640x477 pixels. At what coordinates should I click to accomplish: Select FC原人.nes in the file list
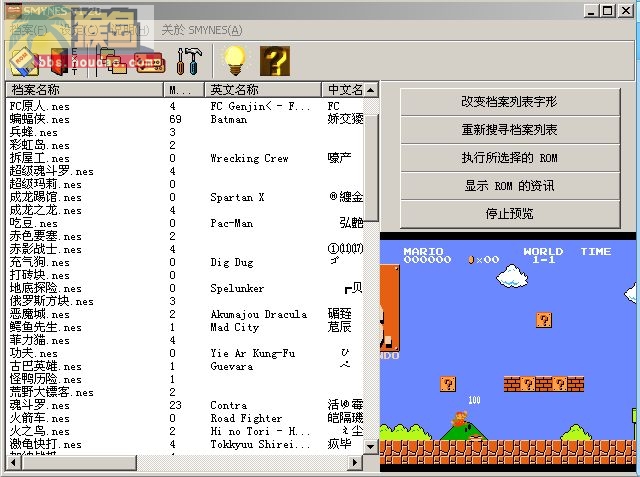pos(40,106)
